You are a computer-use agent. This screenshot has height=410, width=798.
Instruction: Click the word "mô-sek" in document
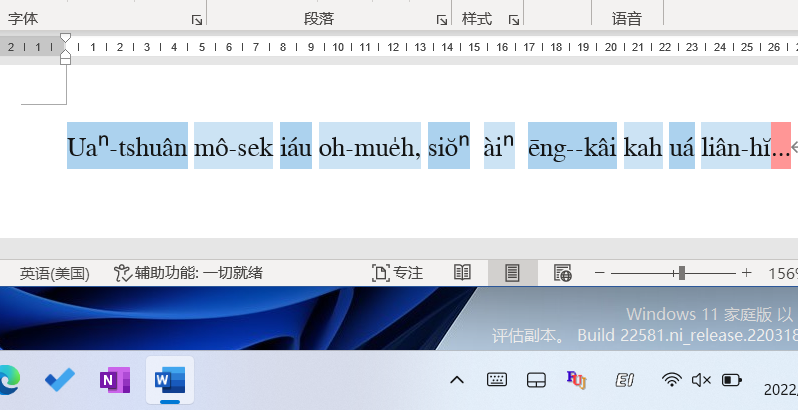tap(233, 148)
